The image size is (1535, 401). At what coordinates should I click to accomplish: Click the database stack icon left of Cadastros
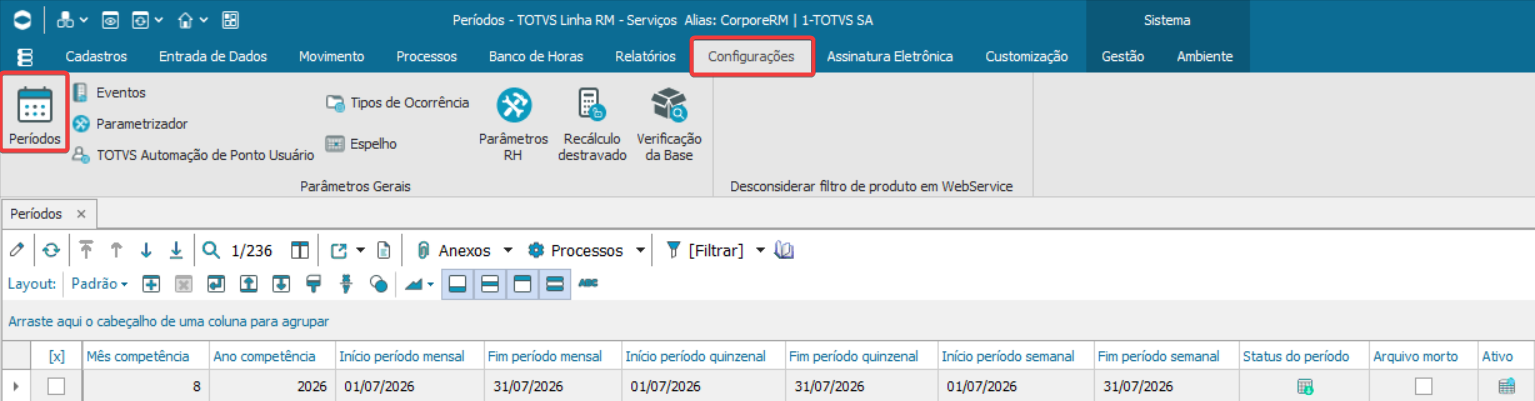[24, 56]
